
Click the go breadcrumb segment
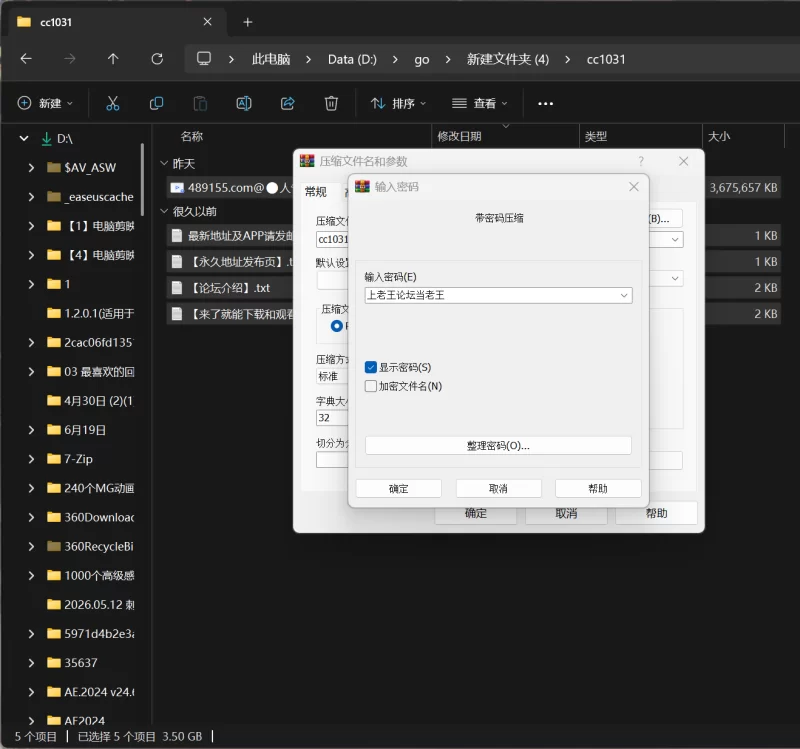click(x=421, y=59)
